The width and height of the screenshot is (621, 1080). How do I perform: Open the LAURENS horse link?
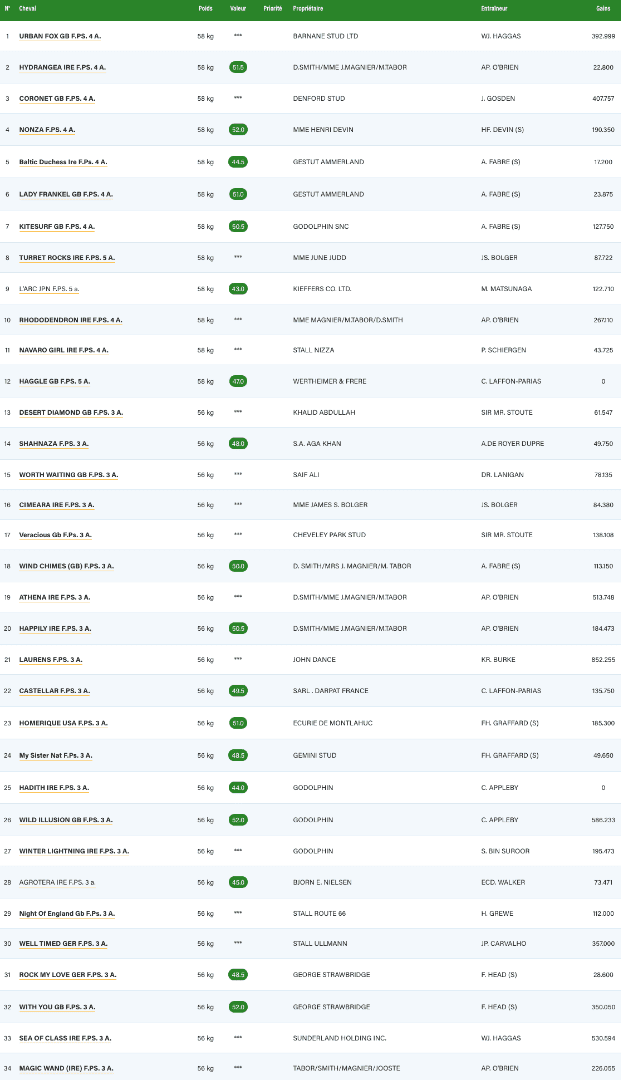[x=50, y=659]
